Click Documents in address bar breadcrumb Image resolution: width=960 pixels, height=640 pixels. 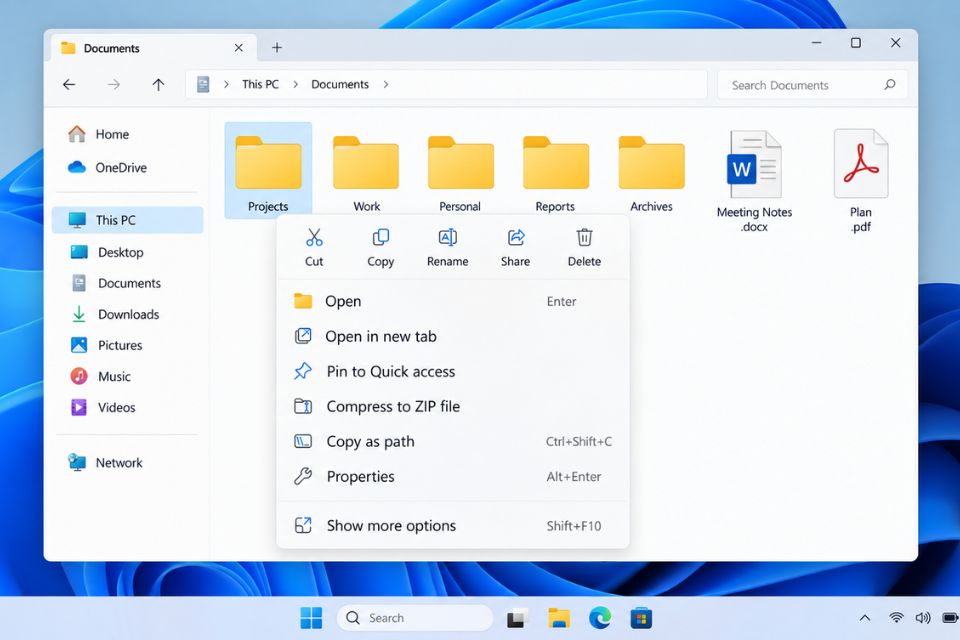click(x=340, y=85)
